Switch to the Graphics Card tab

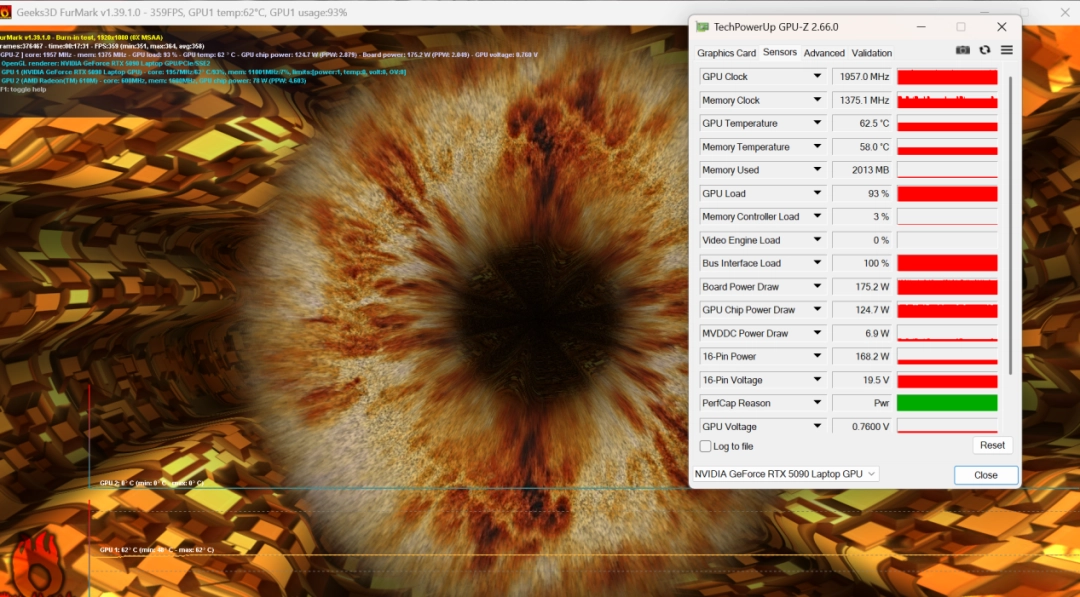[726, 53]
